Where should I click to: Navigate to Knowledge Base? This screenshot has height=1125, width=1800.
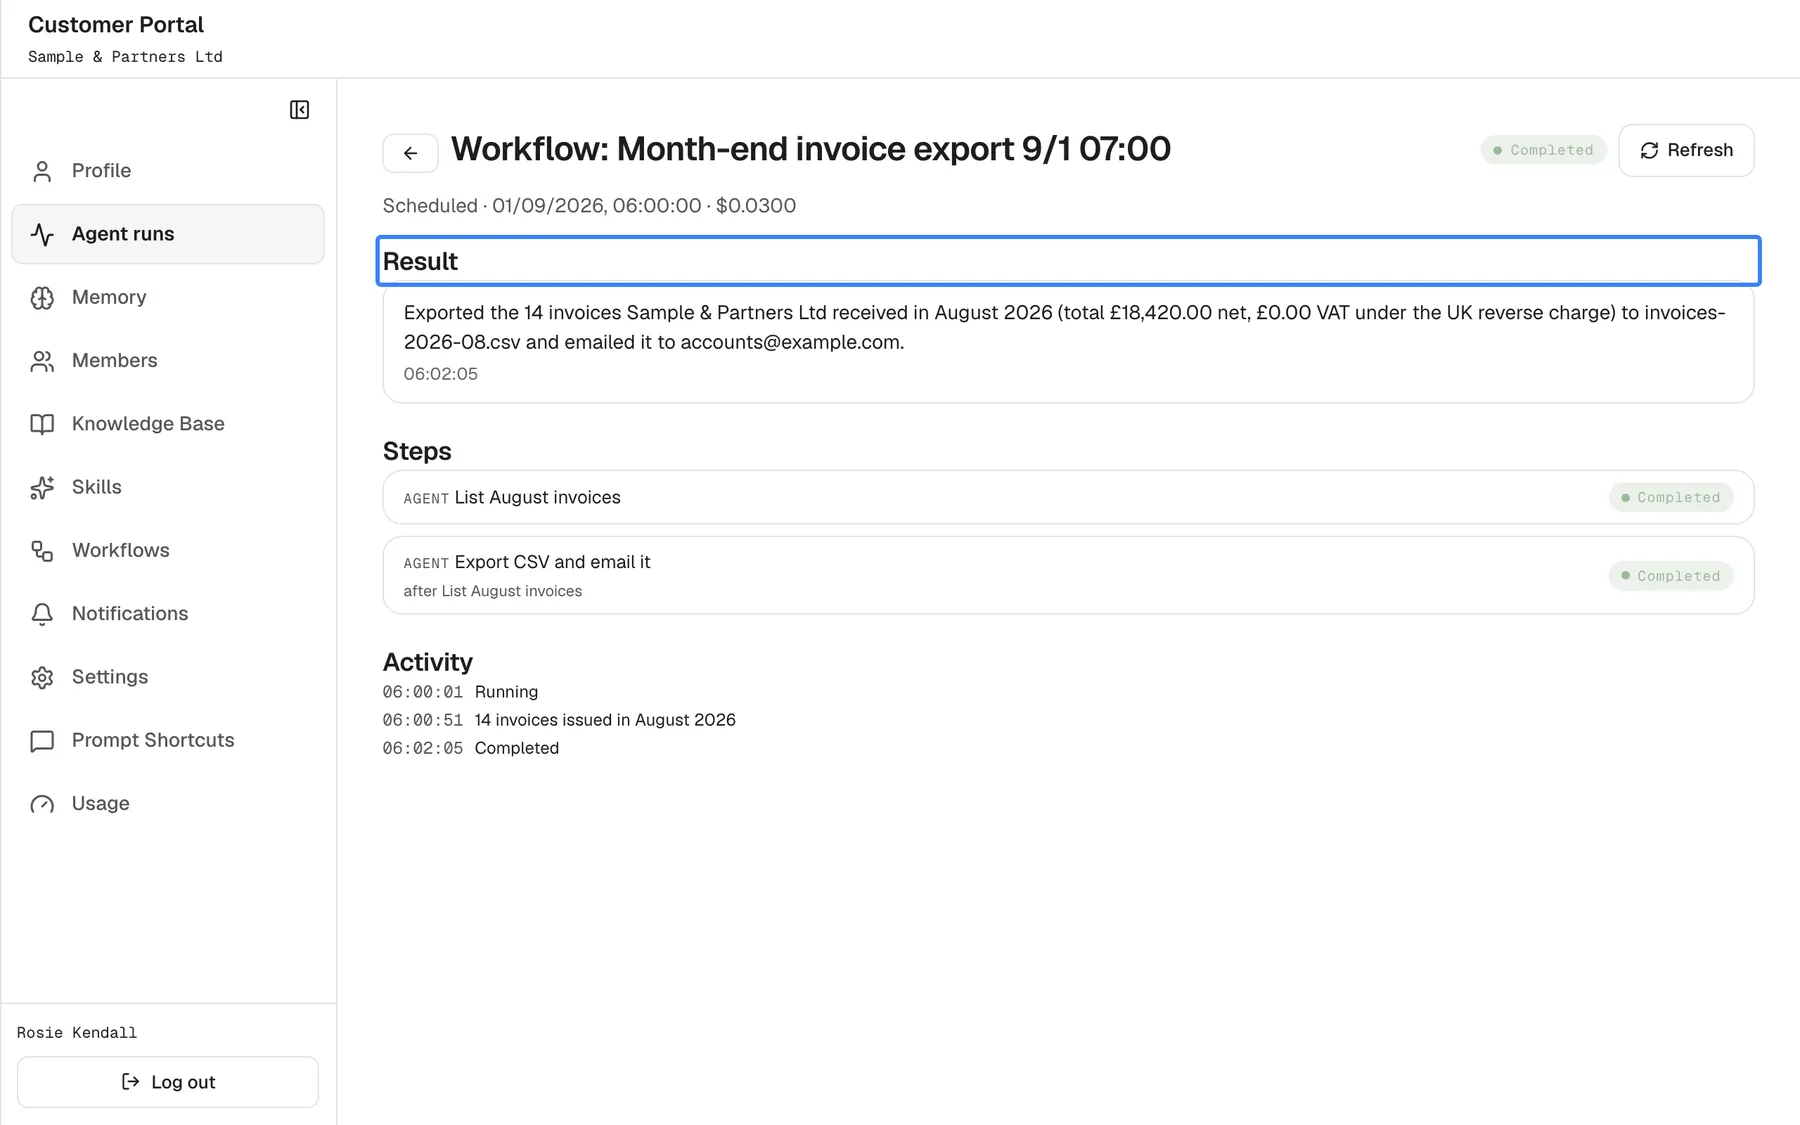point(168,424)
